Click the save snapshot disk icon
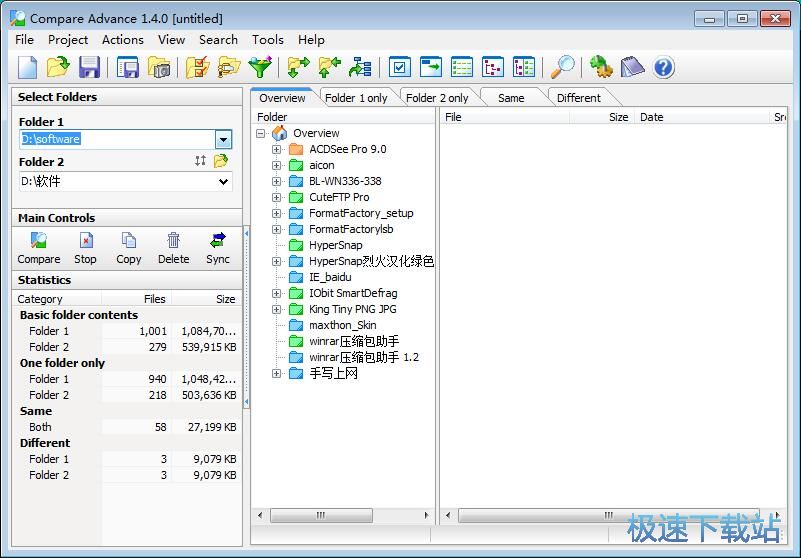Image resolution: width=801 pixels, height=558 pixels. pyautogui.click(x=128, y=67)
